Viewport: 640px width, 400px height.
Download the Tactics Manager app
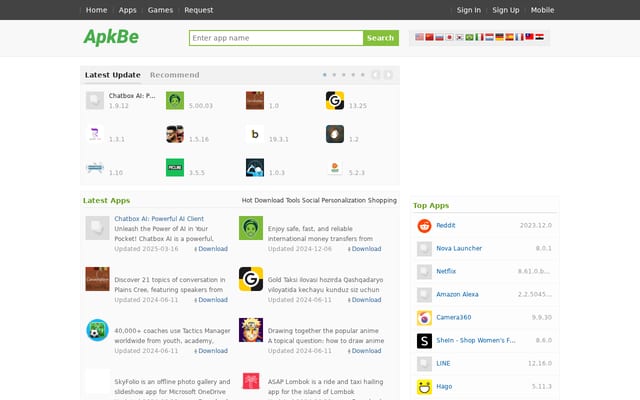pos(211,351)
